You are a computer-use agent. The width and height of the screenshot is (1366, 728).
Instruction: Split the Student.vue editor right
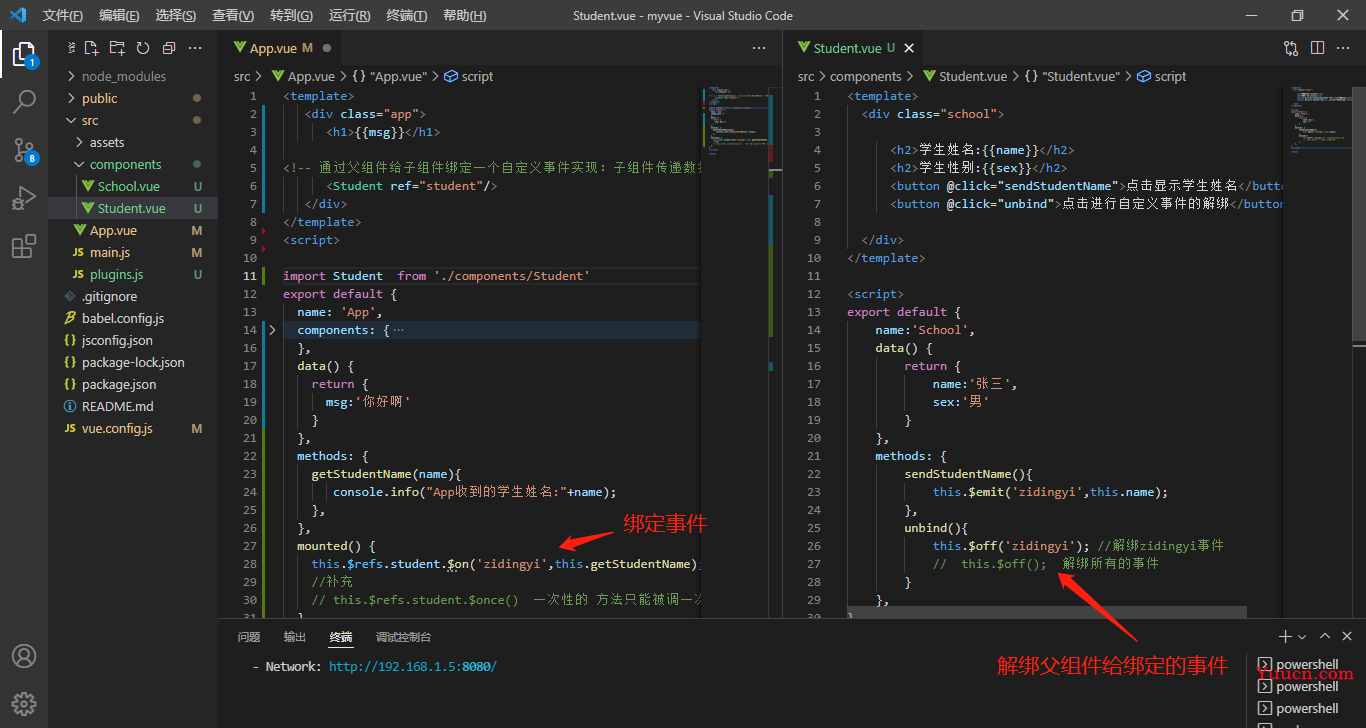[x=1317, y=48]
